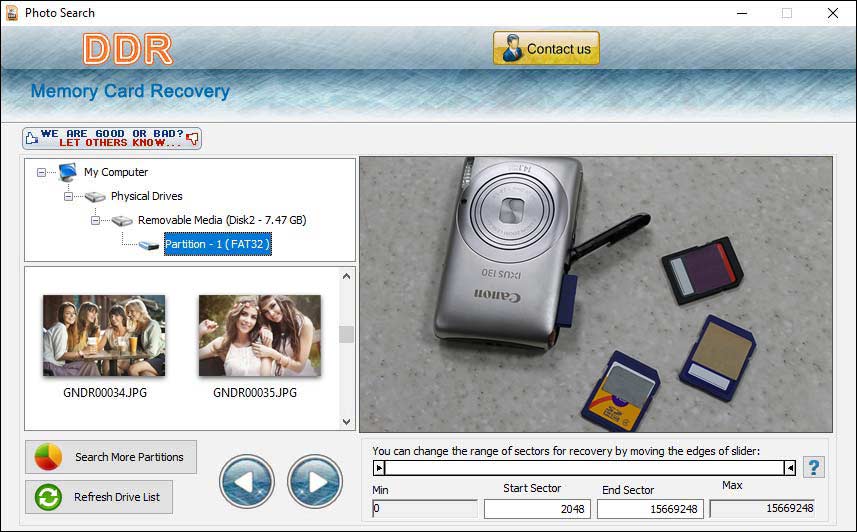This screenshot has height=532, width=857.
Task: Click the sector range slider track
Action: [584, 467]
